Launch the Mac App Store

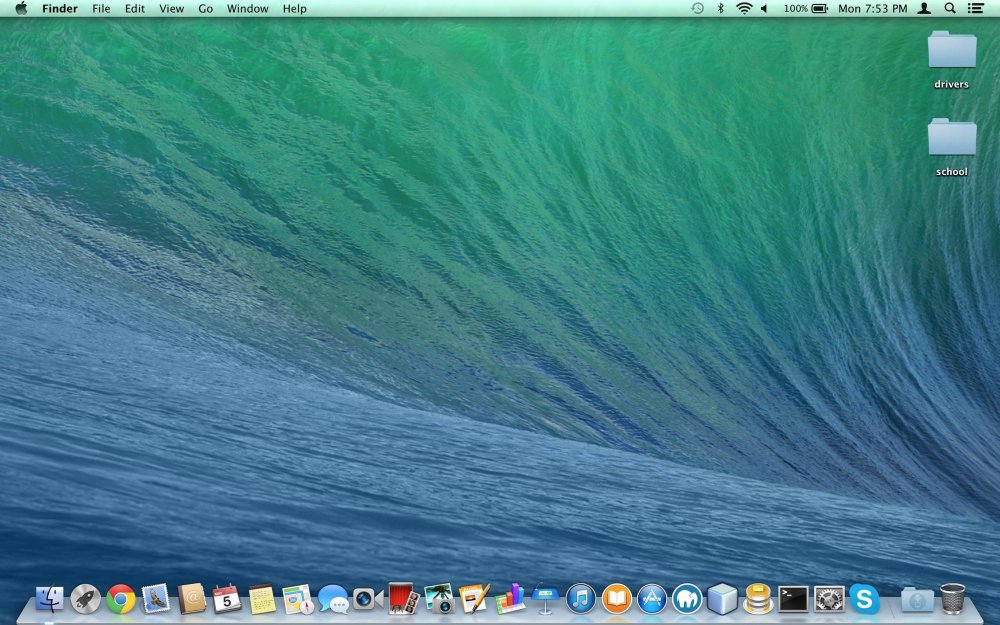point(652,599)
